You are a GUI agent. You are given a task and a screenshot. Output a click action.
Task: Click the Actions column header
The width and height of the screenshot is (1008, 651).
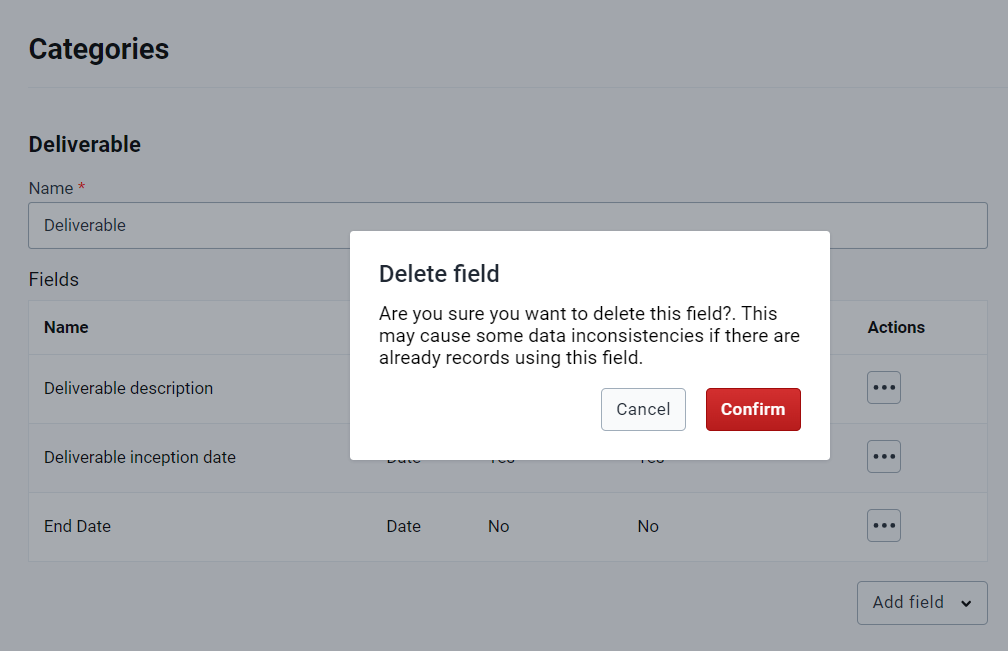click(x=896, y=327)
